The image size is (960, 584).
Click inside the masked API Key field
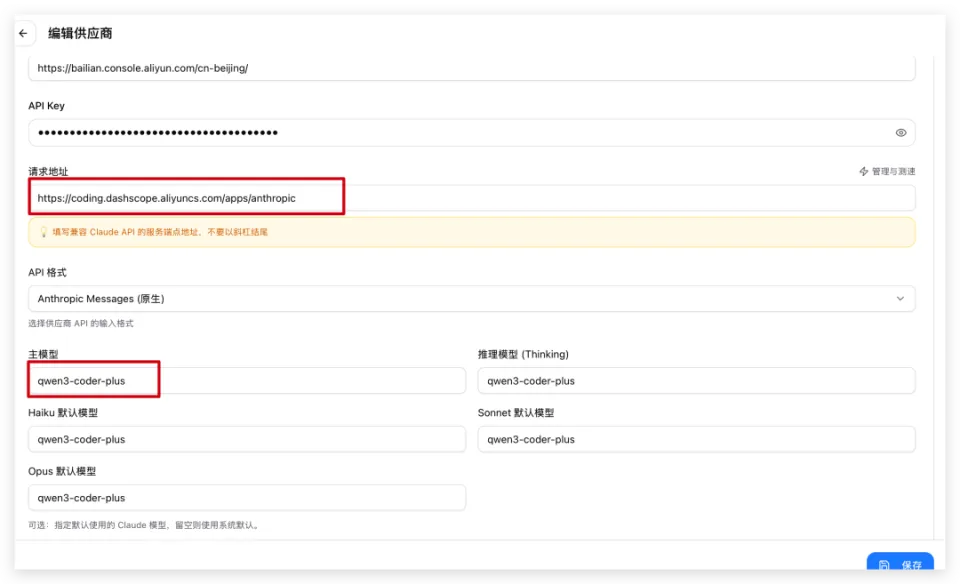(x=450, y=133)
